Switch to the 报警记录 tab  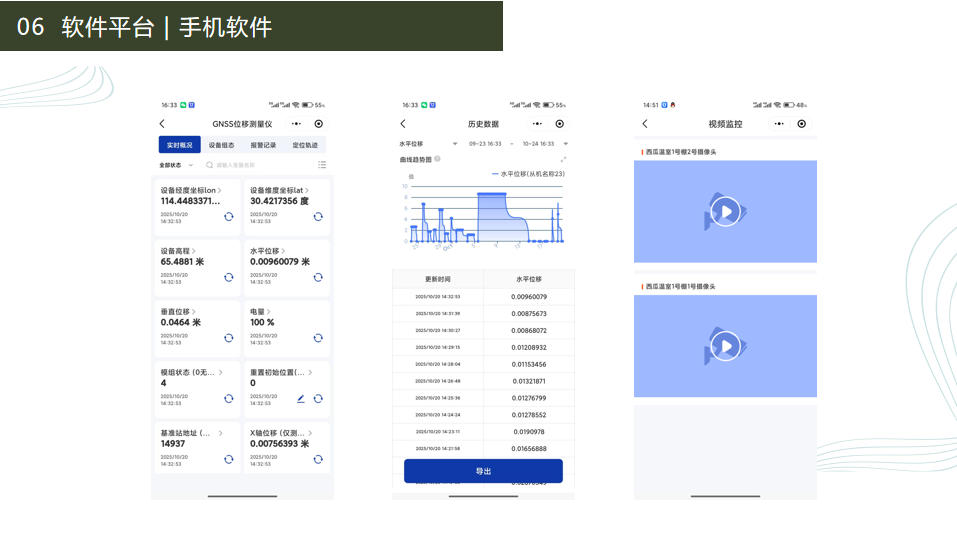263,145
